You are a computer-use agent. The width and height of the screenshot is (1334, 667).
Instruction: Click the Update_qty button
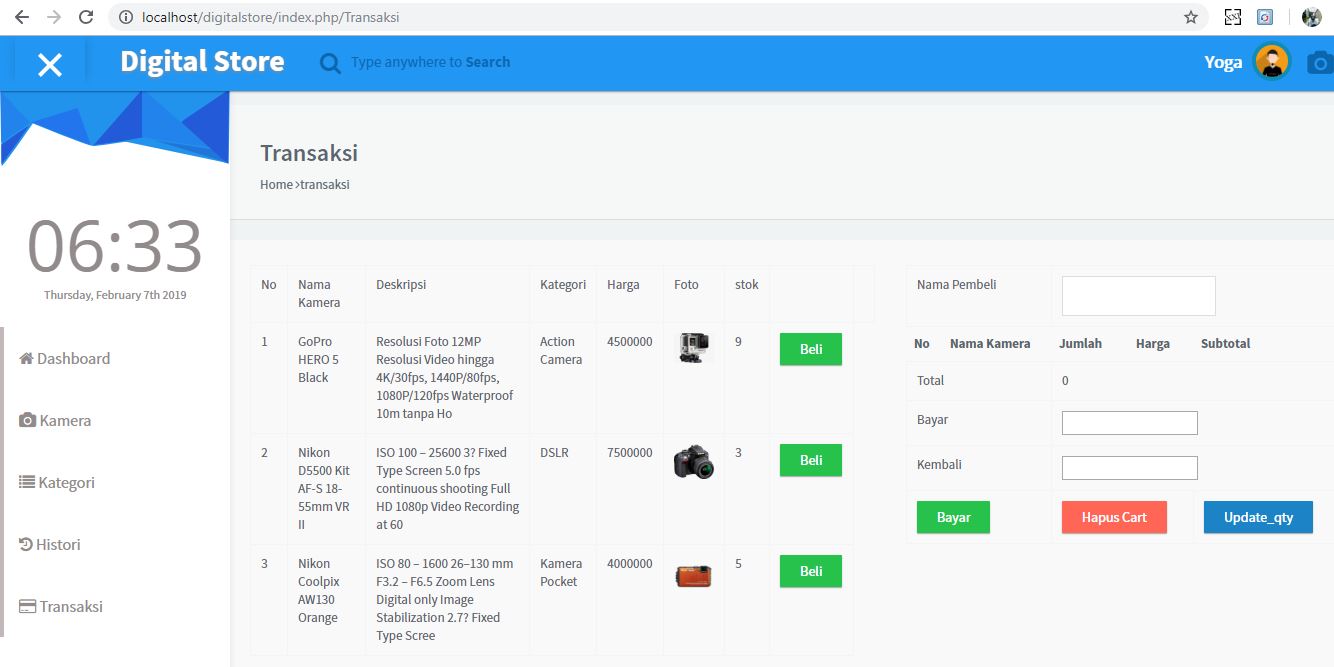(1258, 517)
